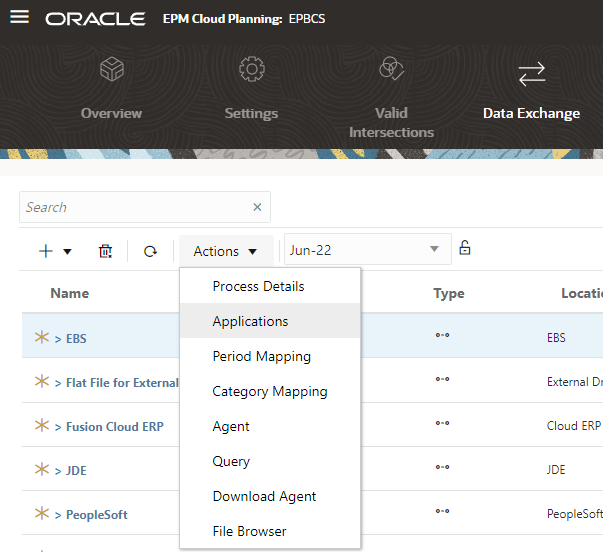Open the JDE integration link
This screenshot has height=560, width=616.
76,470
